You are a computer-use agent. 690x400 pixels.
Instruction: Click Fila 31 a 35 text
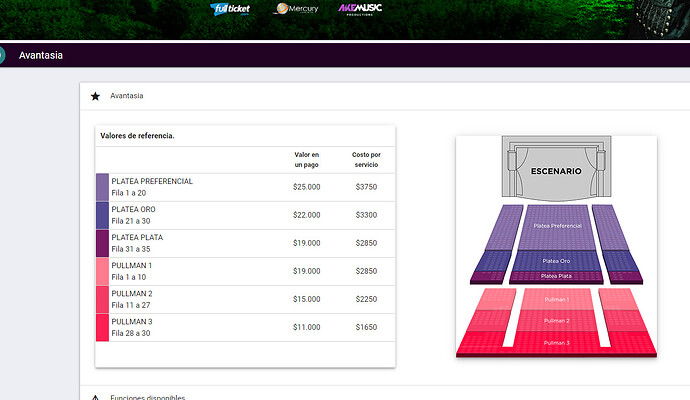131,250
